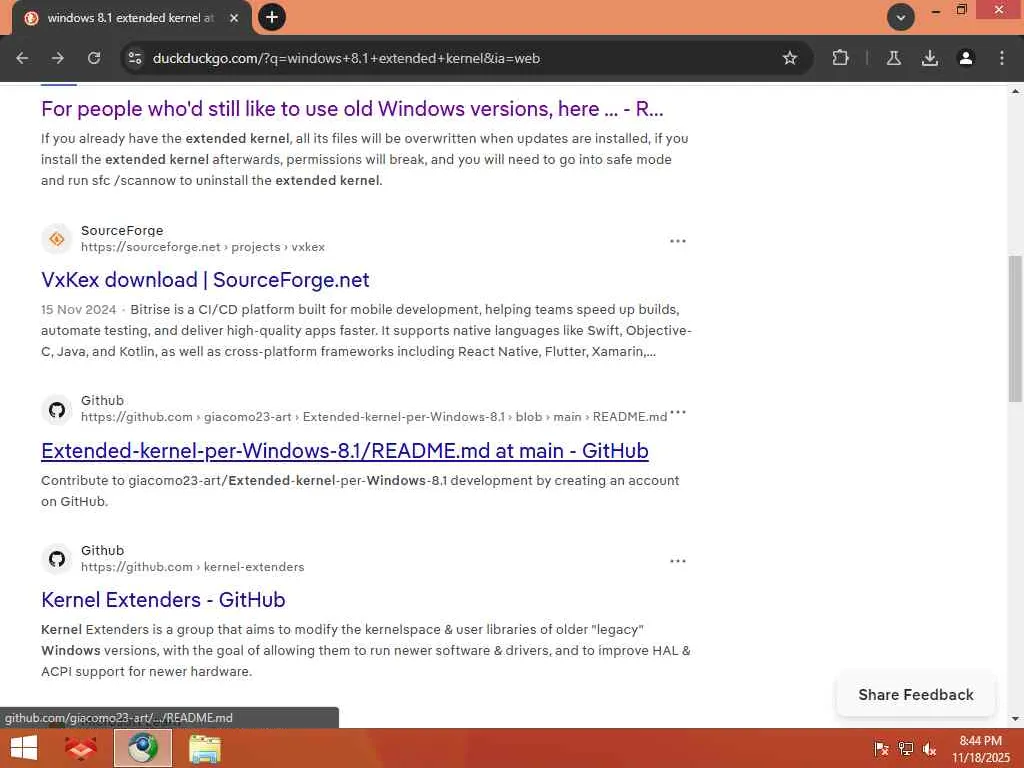Open 'For people who'd still like to use old Windows versions' result
This screenshot has height=768, width=1024.
pyautogui.click(x=352, y=108)
